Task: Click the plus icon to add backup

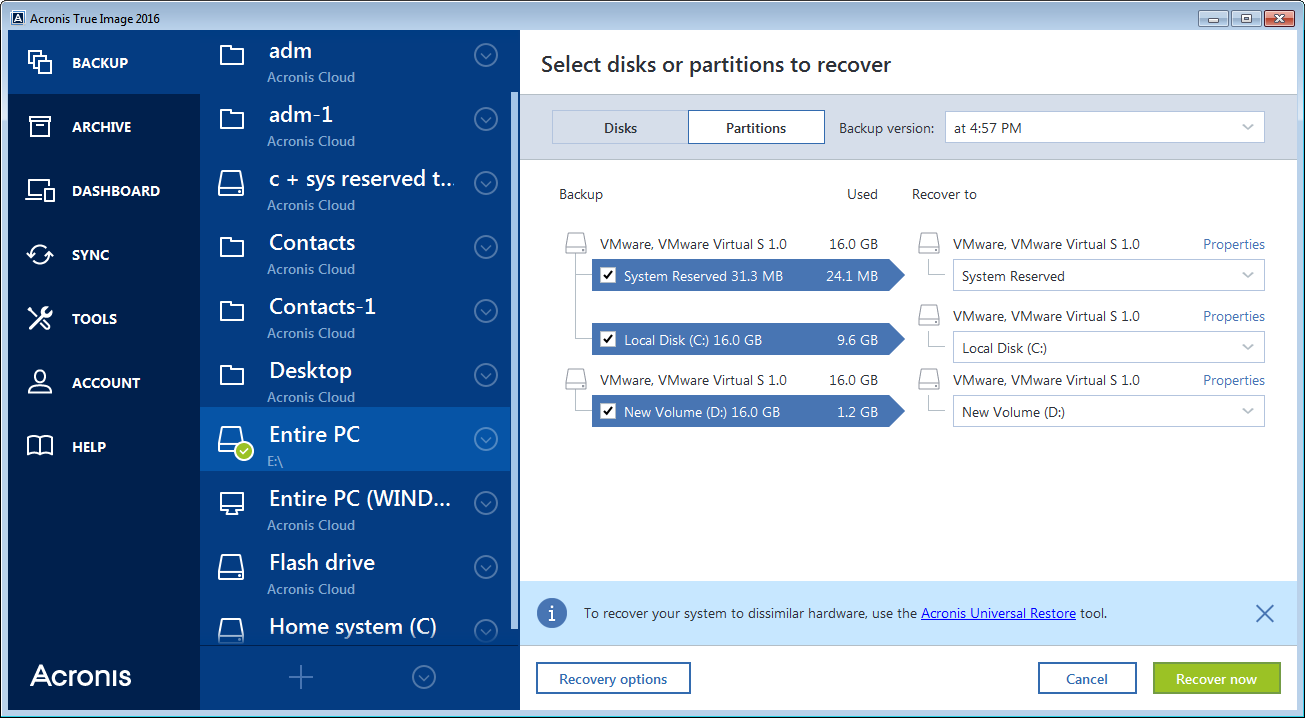Action: tap(301, 678)
